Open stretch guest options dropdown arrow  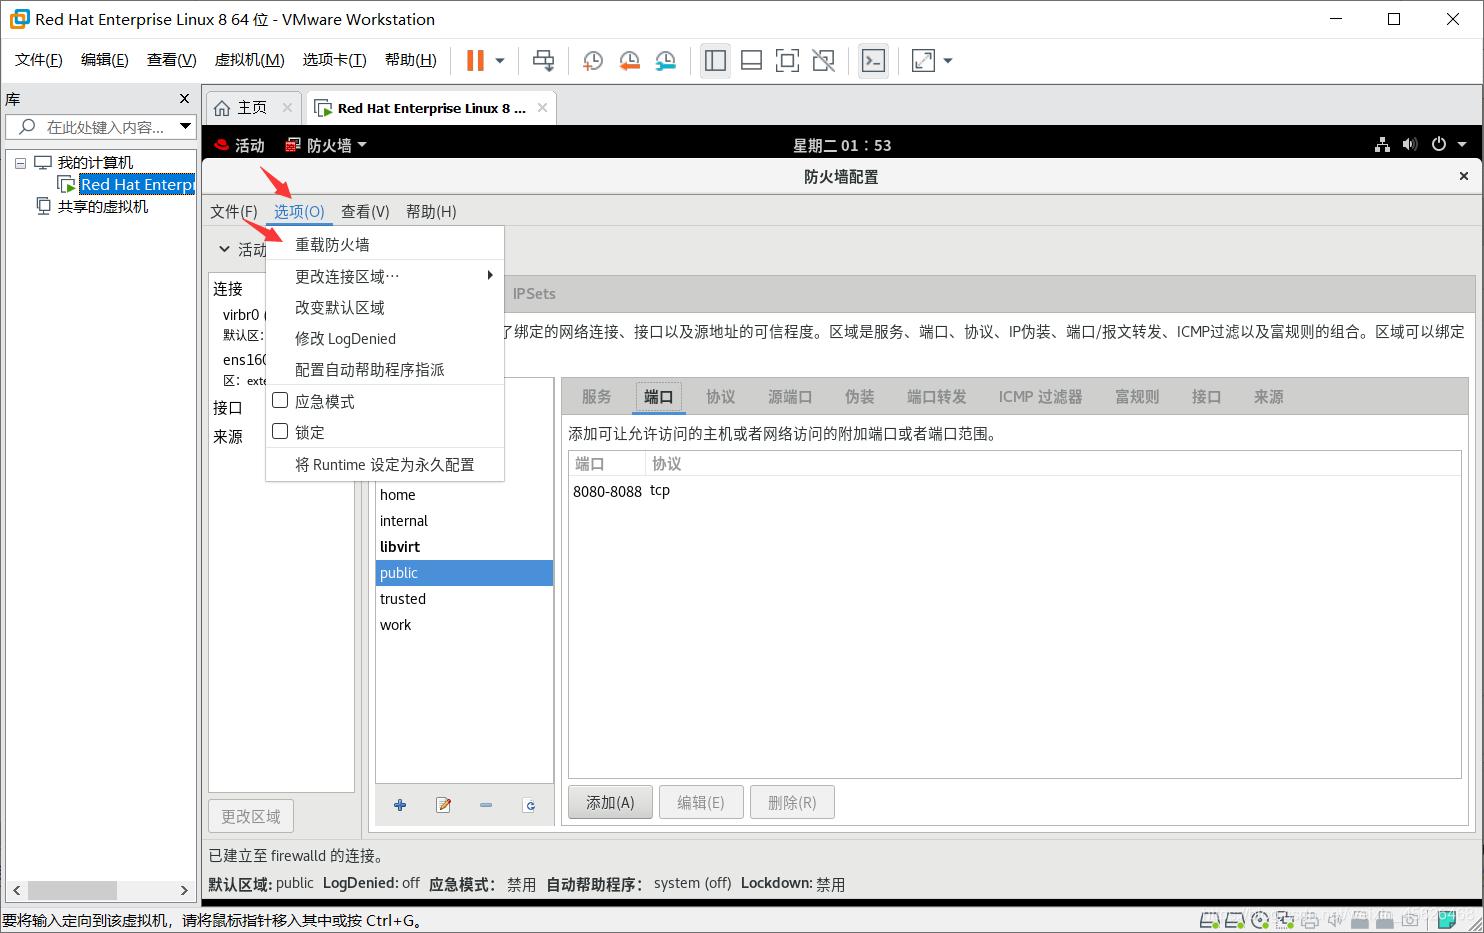tap(948, 61)
